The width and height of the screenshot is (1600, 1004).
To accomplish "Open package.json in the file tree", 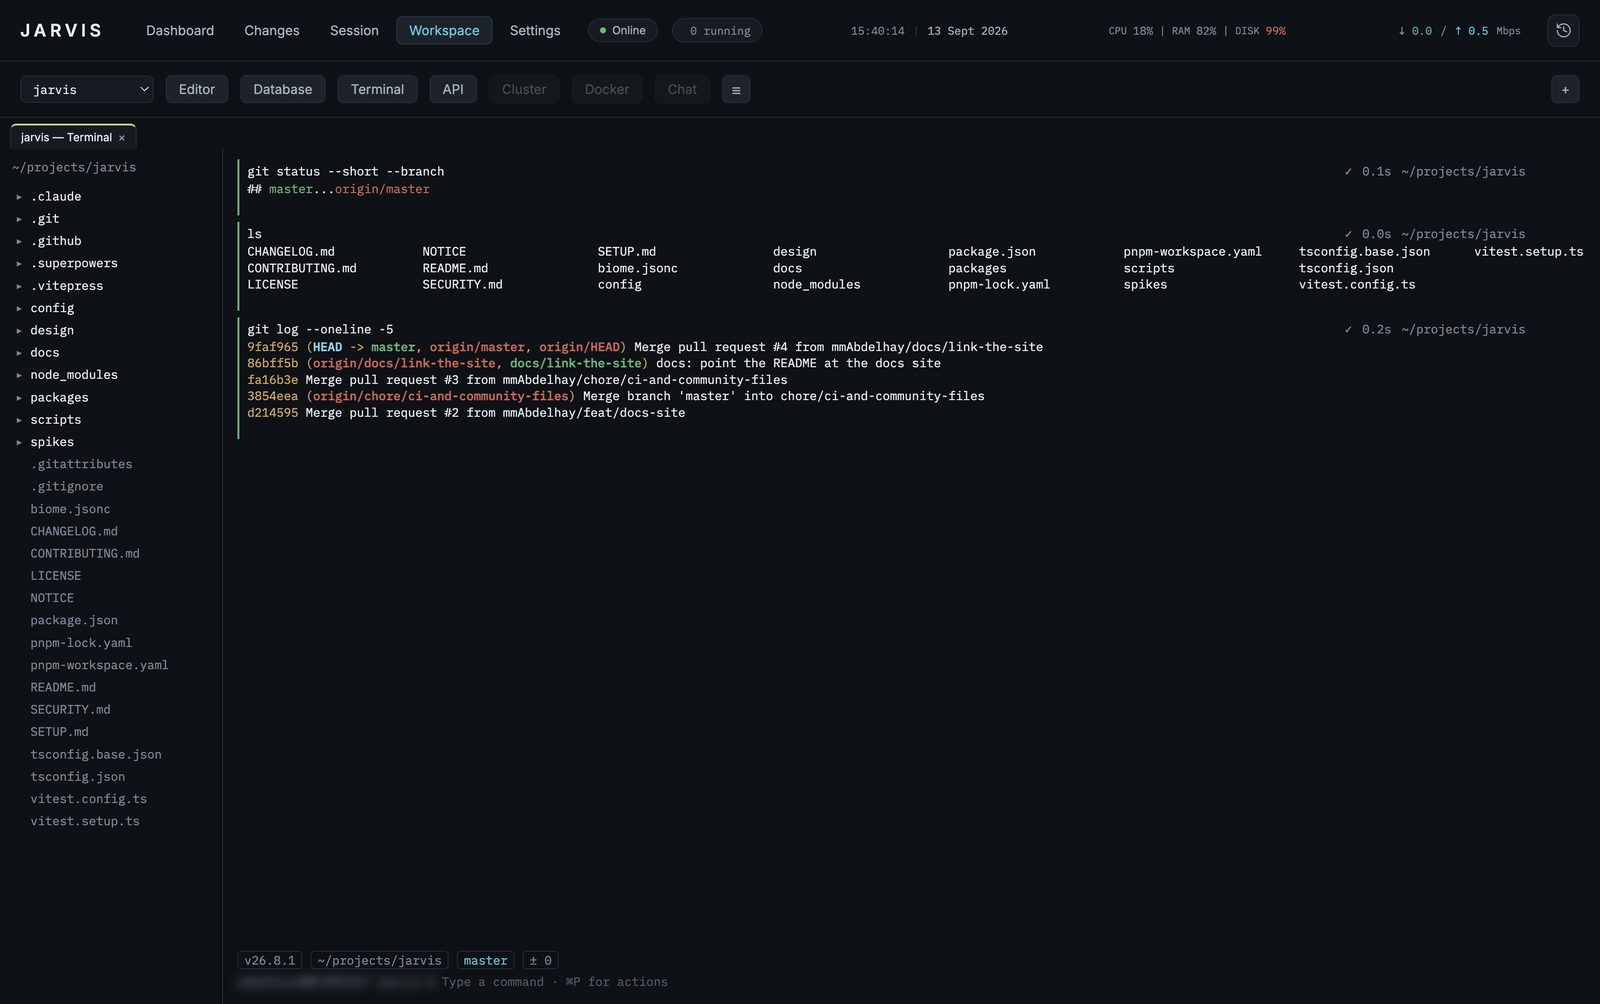I will [x=74, y=621].
